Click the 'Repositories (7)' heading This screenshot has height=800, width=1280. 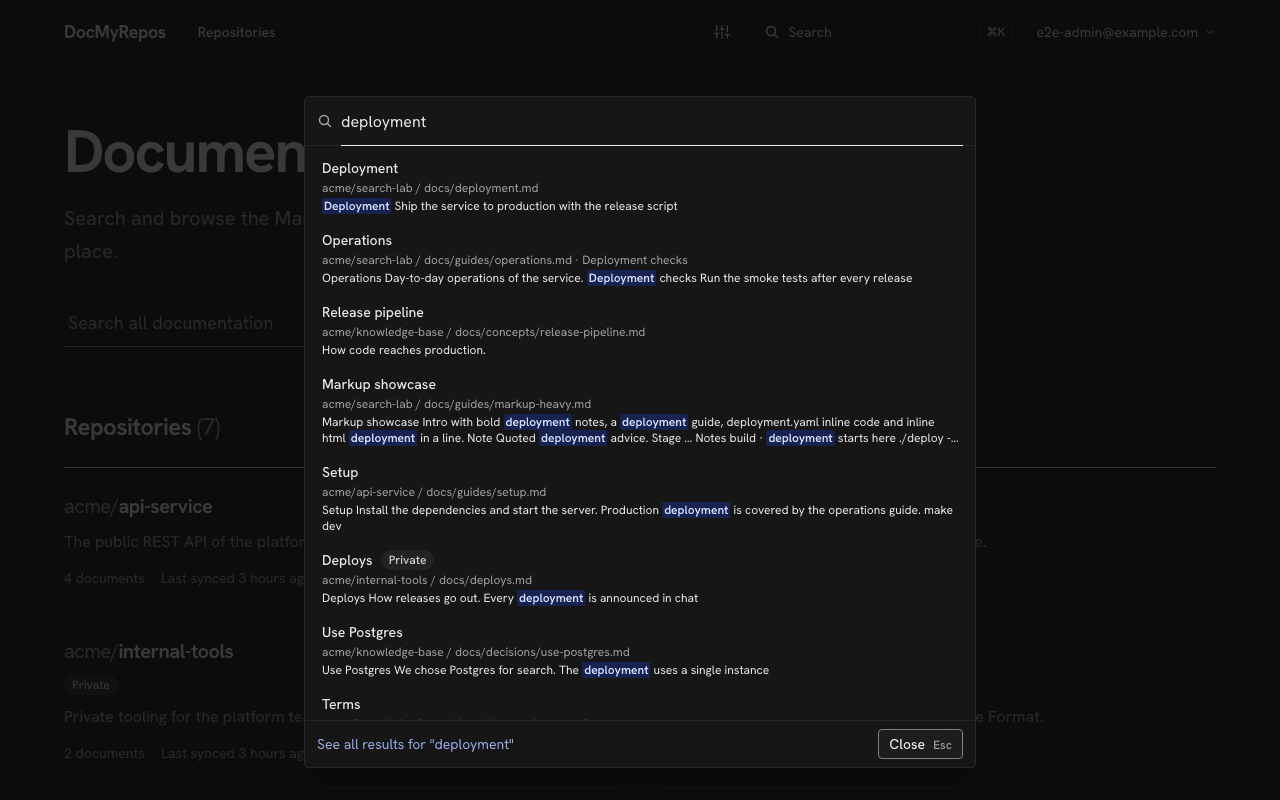click(x=142, y=427)
